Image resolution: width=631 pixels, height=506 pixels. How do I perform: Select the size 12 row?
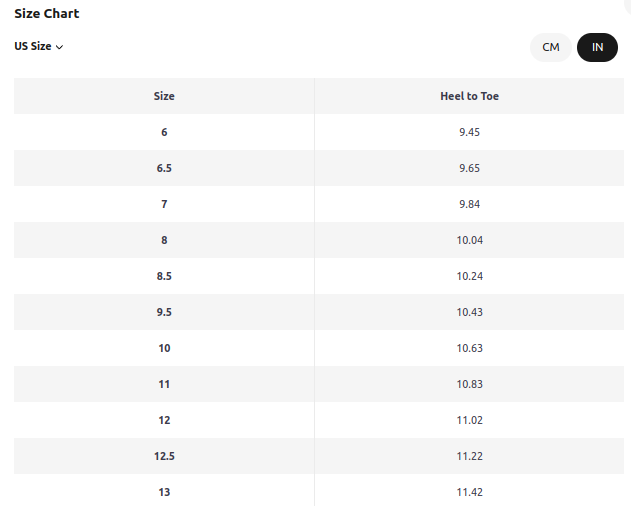pos(319,420)
